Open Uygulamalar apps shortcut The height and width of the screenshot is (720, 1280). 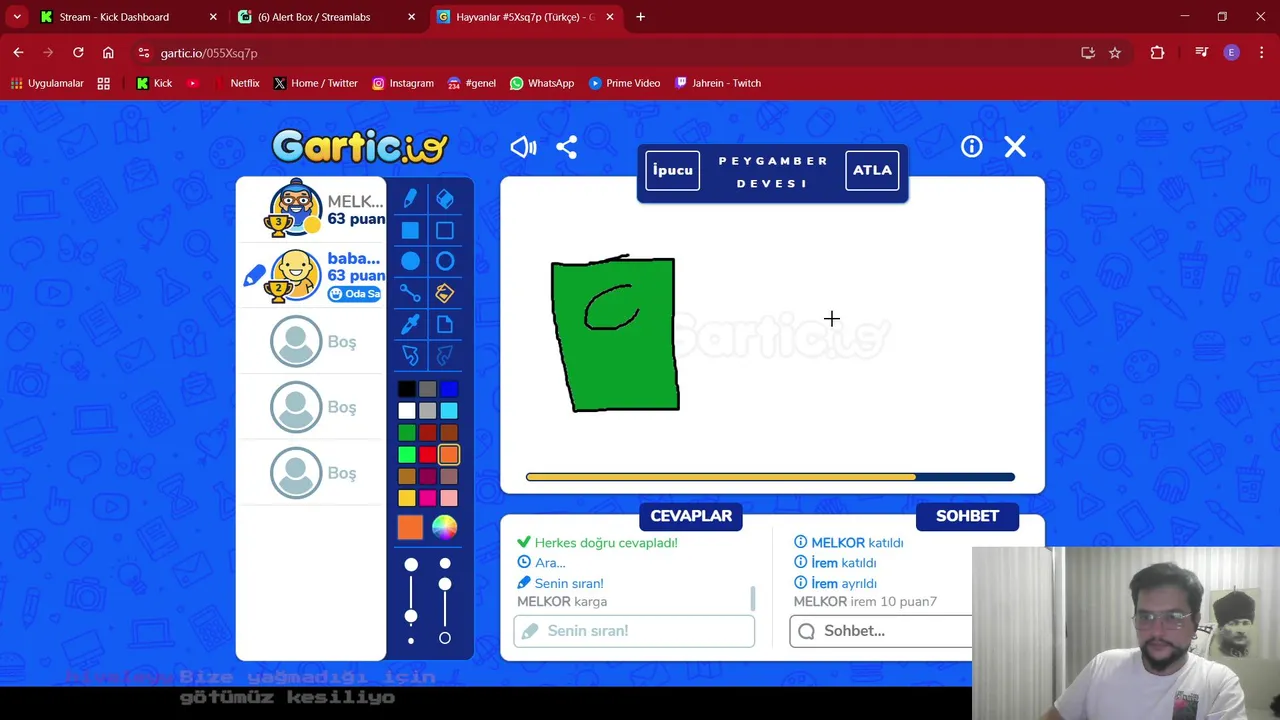46,83
